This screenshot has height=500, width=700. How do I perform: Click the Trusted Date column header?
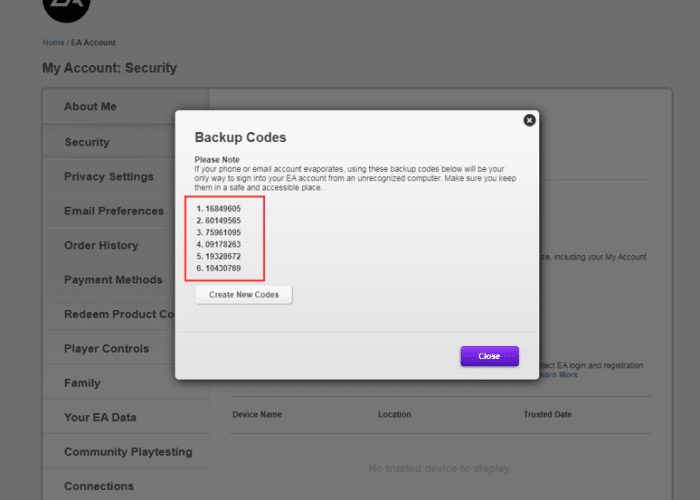[x=547, y=414]
